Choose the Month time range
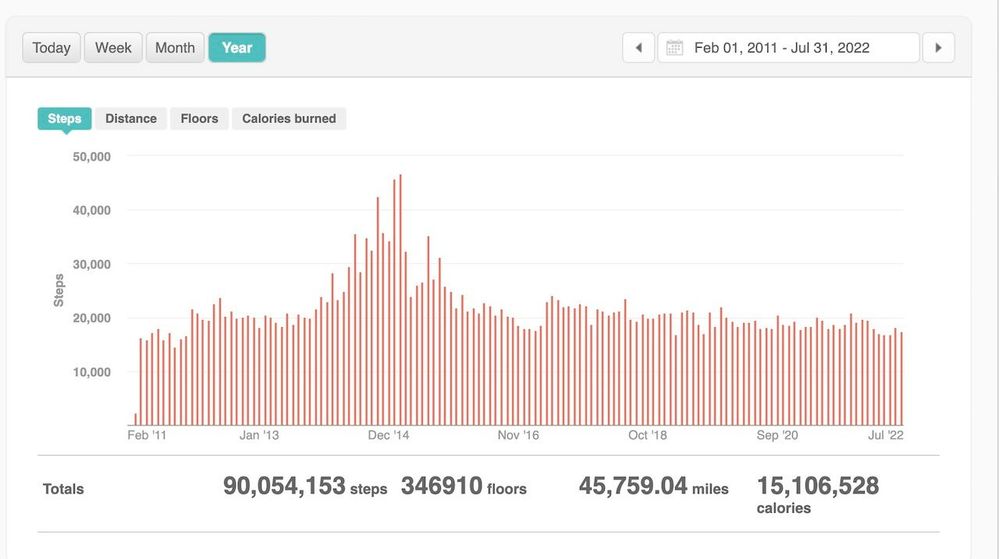The width and height of the screenshot is (999, 559). (x=175, y=48)
